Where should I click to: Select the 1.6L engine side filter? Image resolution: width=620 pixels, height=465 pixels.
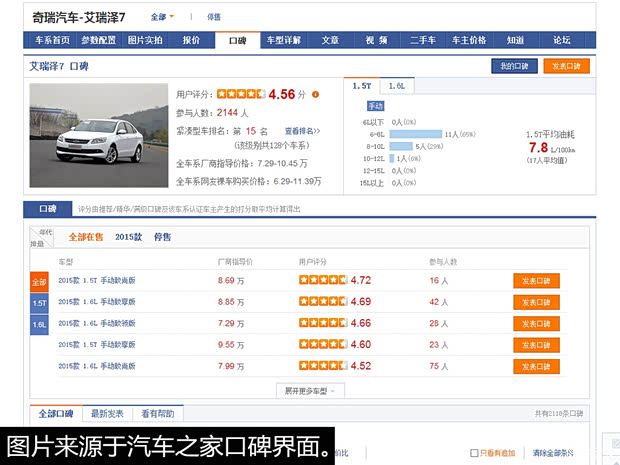pyautogui.click(x=39, y=324)
